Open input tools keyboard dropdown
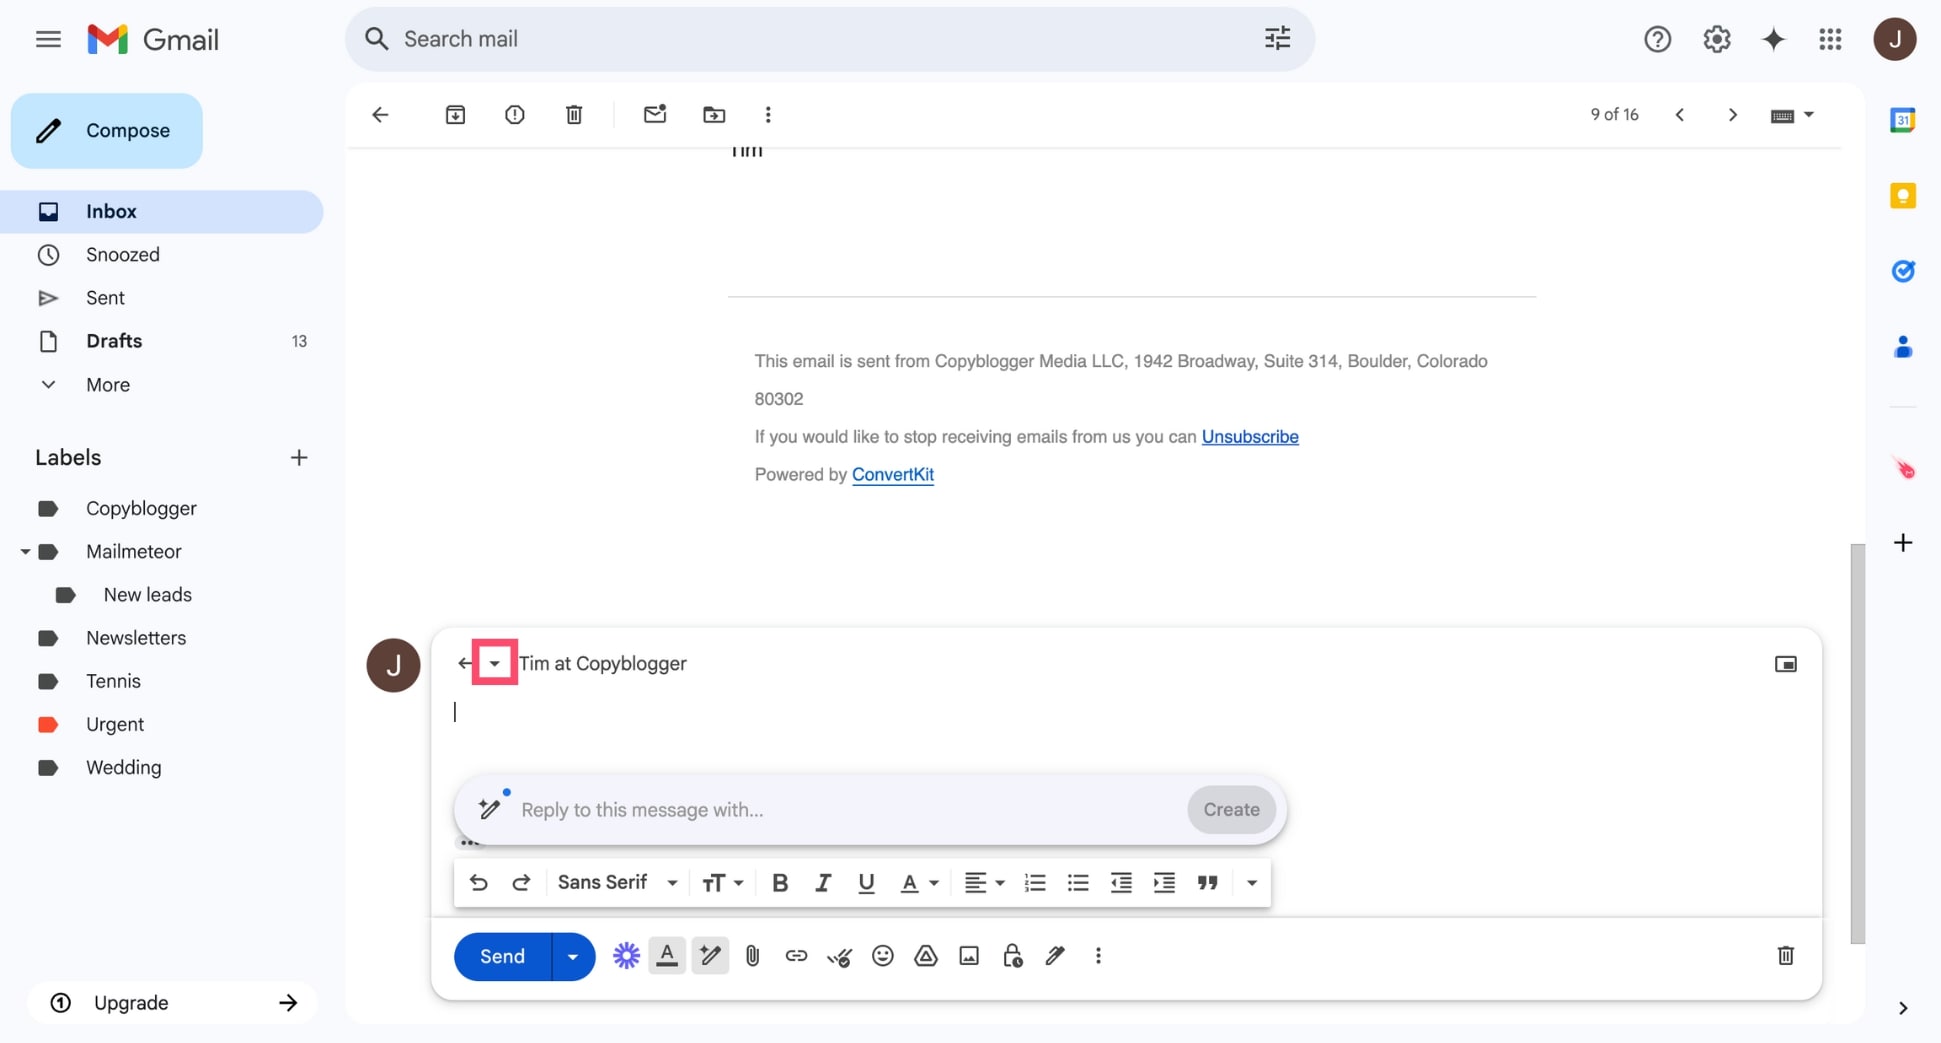 [1792, 115]
